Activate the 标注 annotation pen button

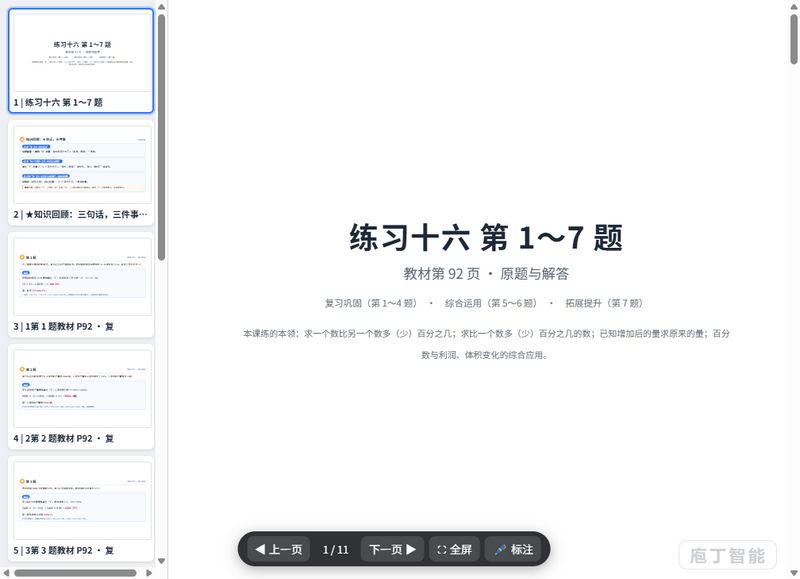[514, 549]
